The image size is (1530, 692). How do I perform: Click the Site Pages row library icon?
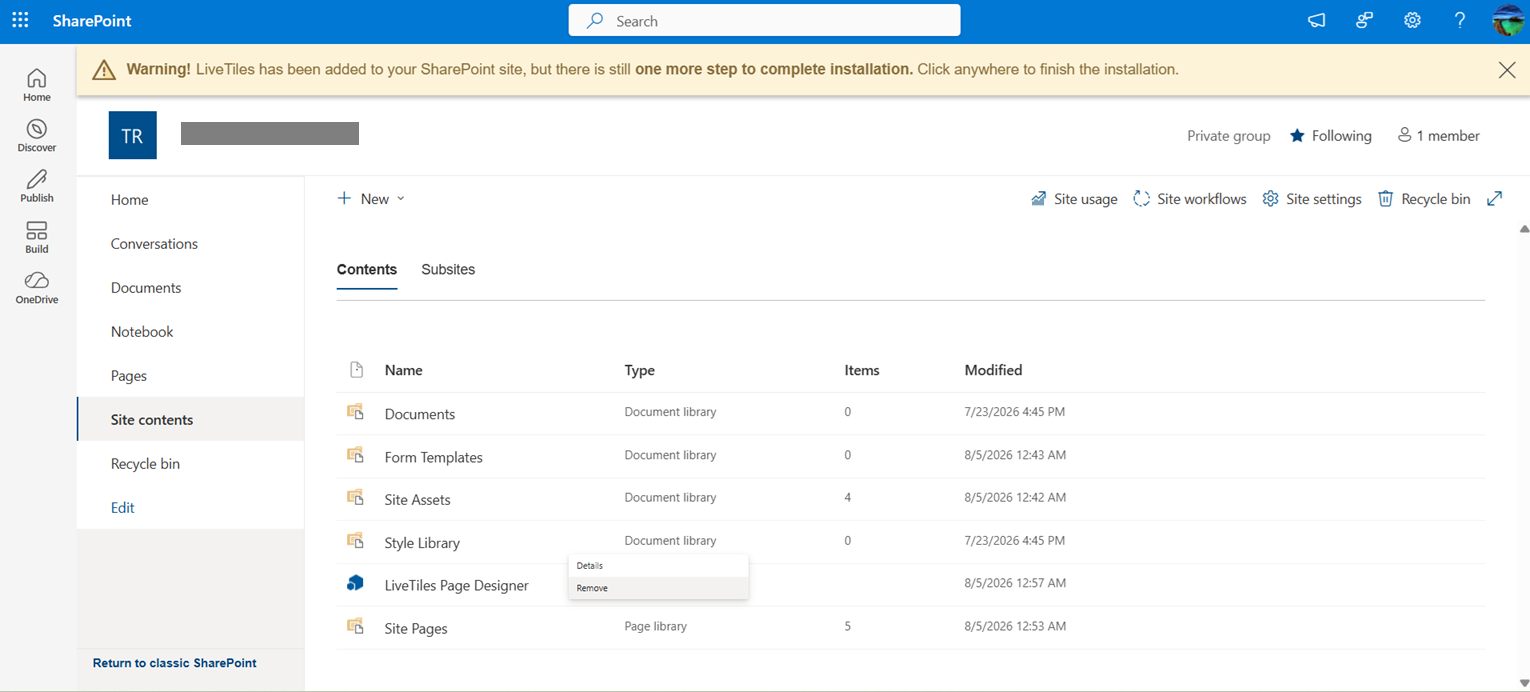tap(355, 626)
